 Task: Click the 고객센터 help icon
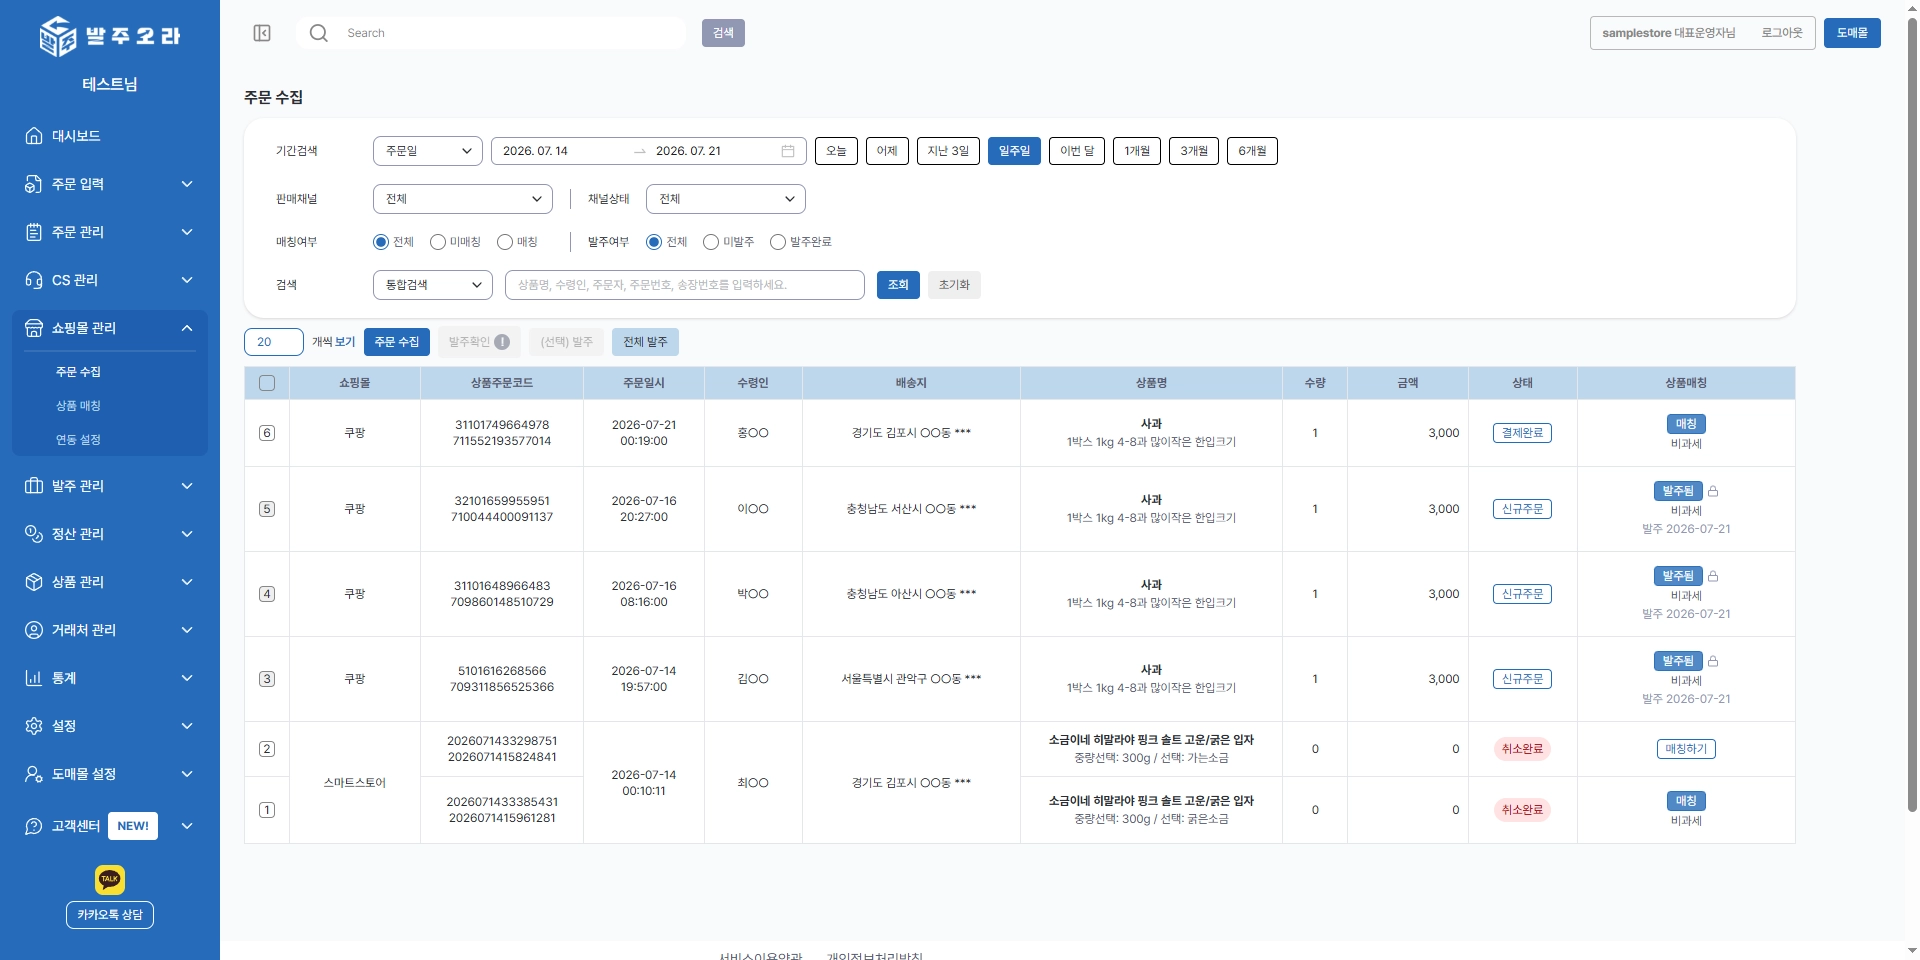pyautogui.click(x=34, y=826)
